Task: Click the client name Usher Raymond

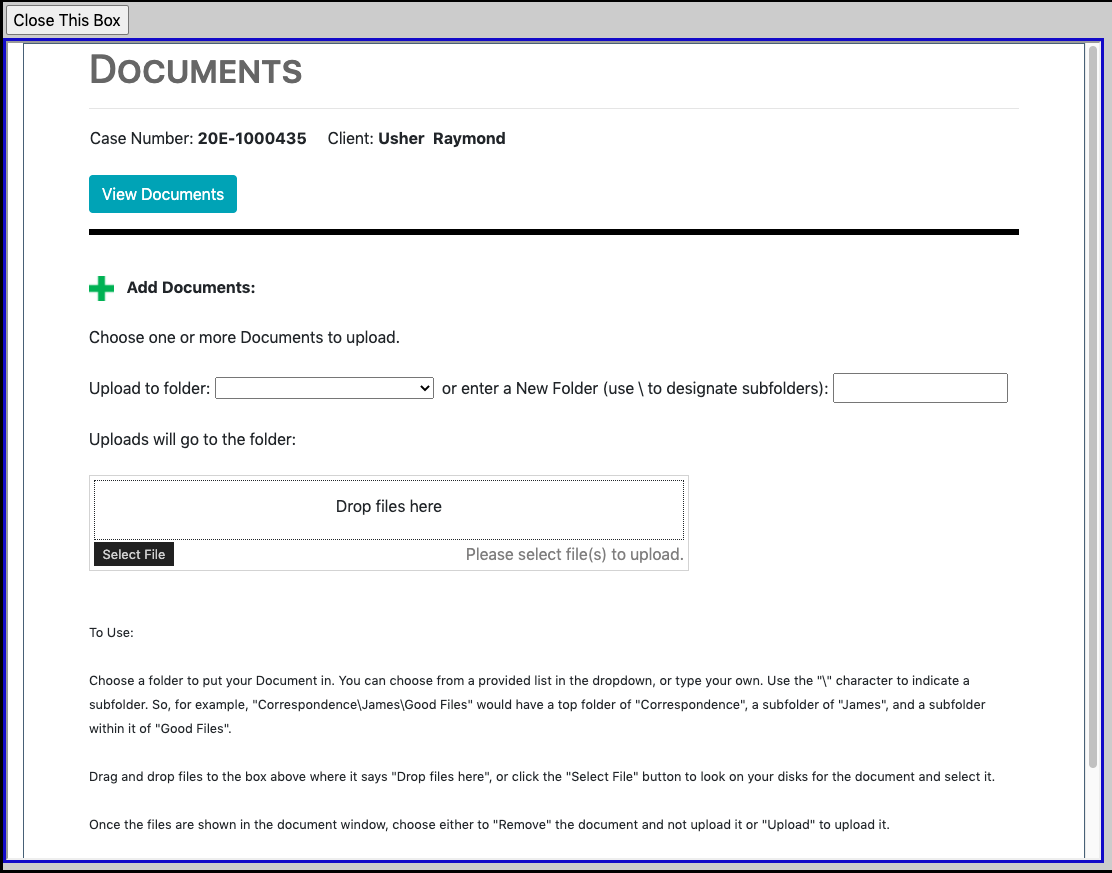Action: [441, 139]
